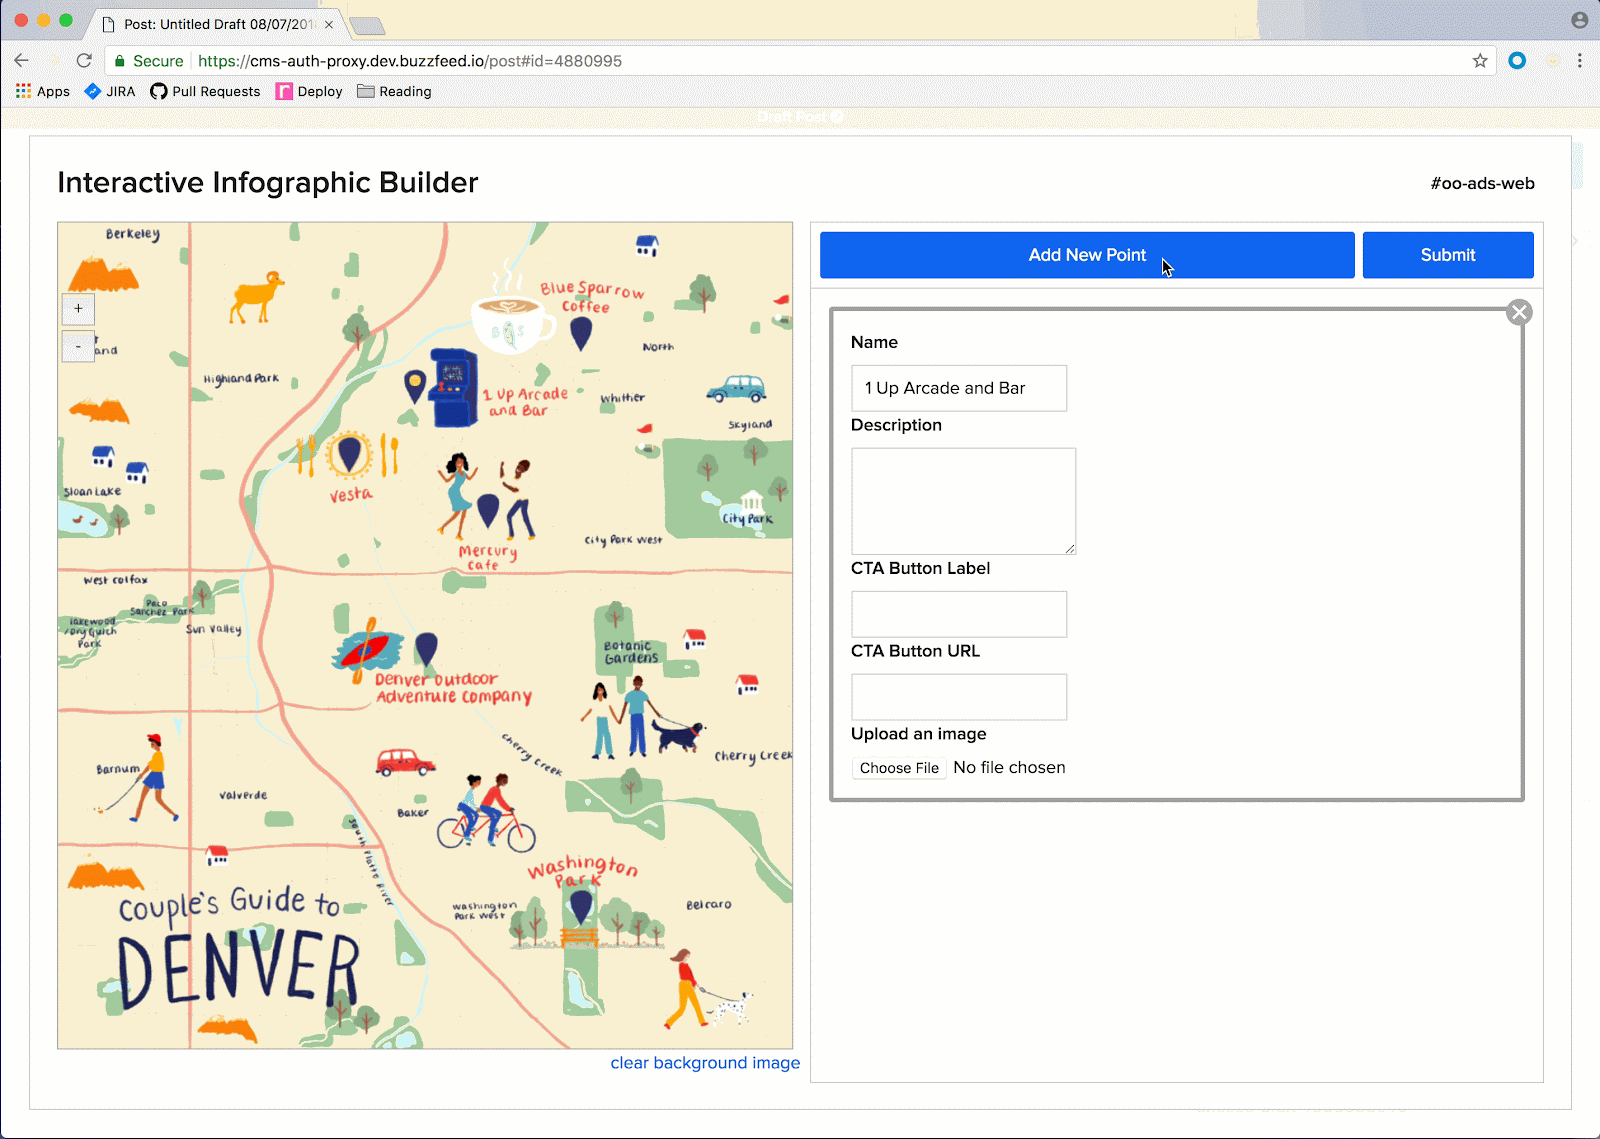Zoom out on the map
Viewport: 1600px width, 1139px height.
point(78,346)
